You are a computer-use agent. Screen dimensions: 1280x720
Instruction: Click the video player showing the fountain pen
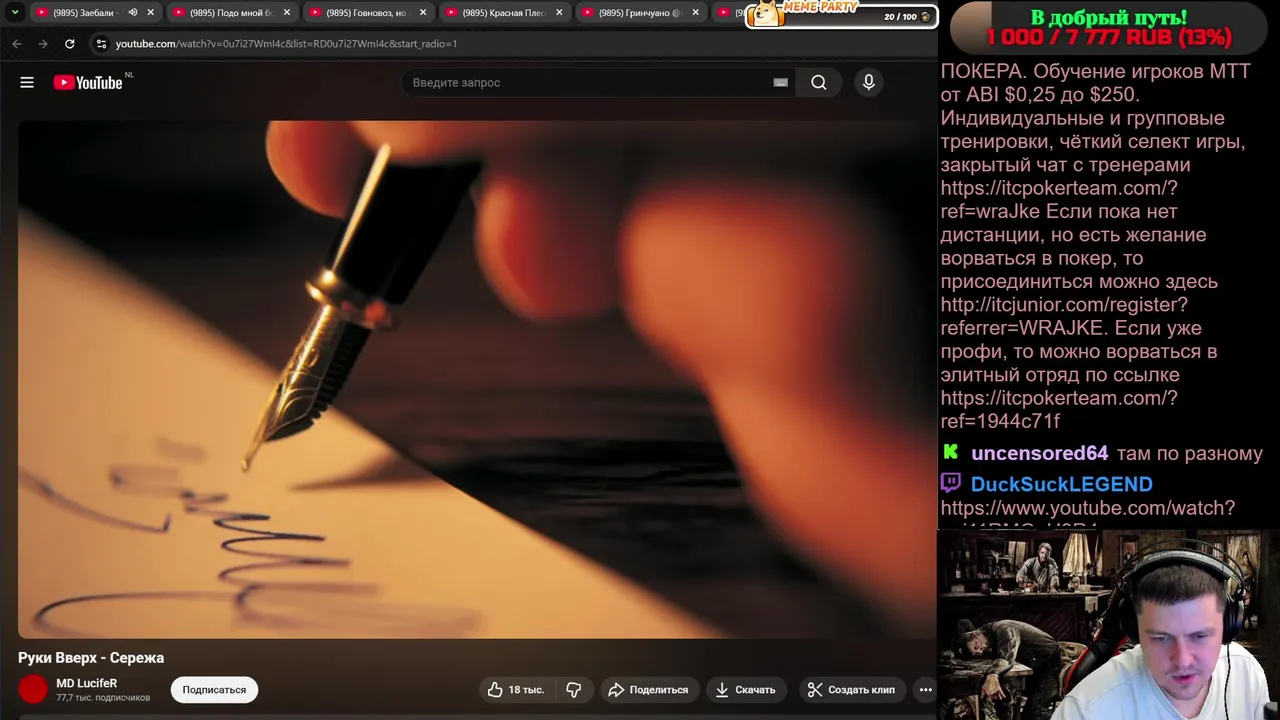476,379
